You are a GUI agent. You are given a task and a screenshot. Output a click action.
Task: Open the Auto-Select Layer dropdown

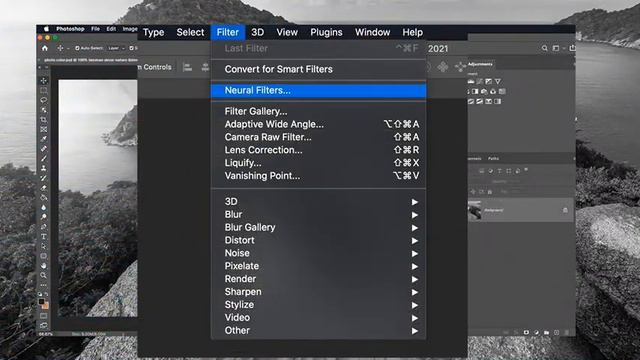click(x=117, y=48)
